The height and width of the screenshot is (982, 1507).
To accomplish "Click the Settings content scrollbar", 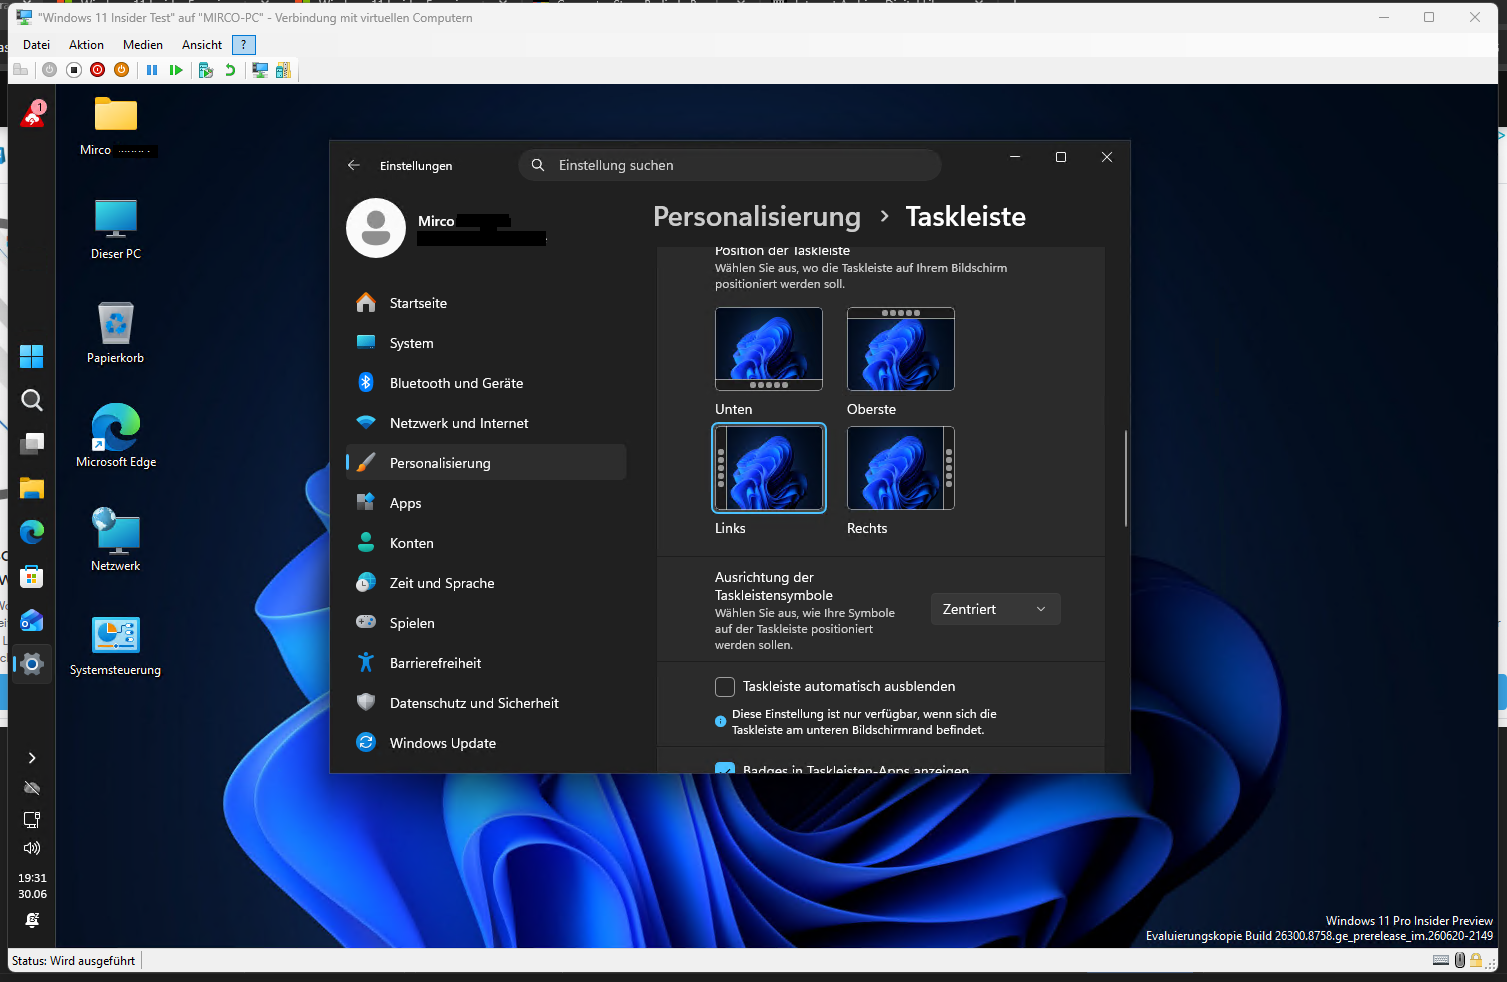I will (x=1126, y=478).
